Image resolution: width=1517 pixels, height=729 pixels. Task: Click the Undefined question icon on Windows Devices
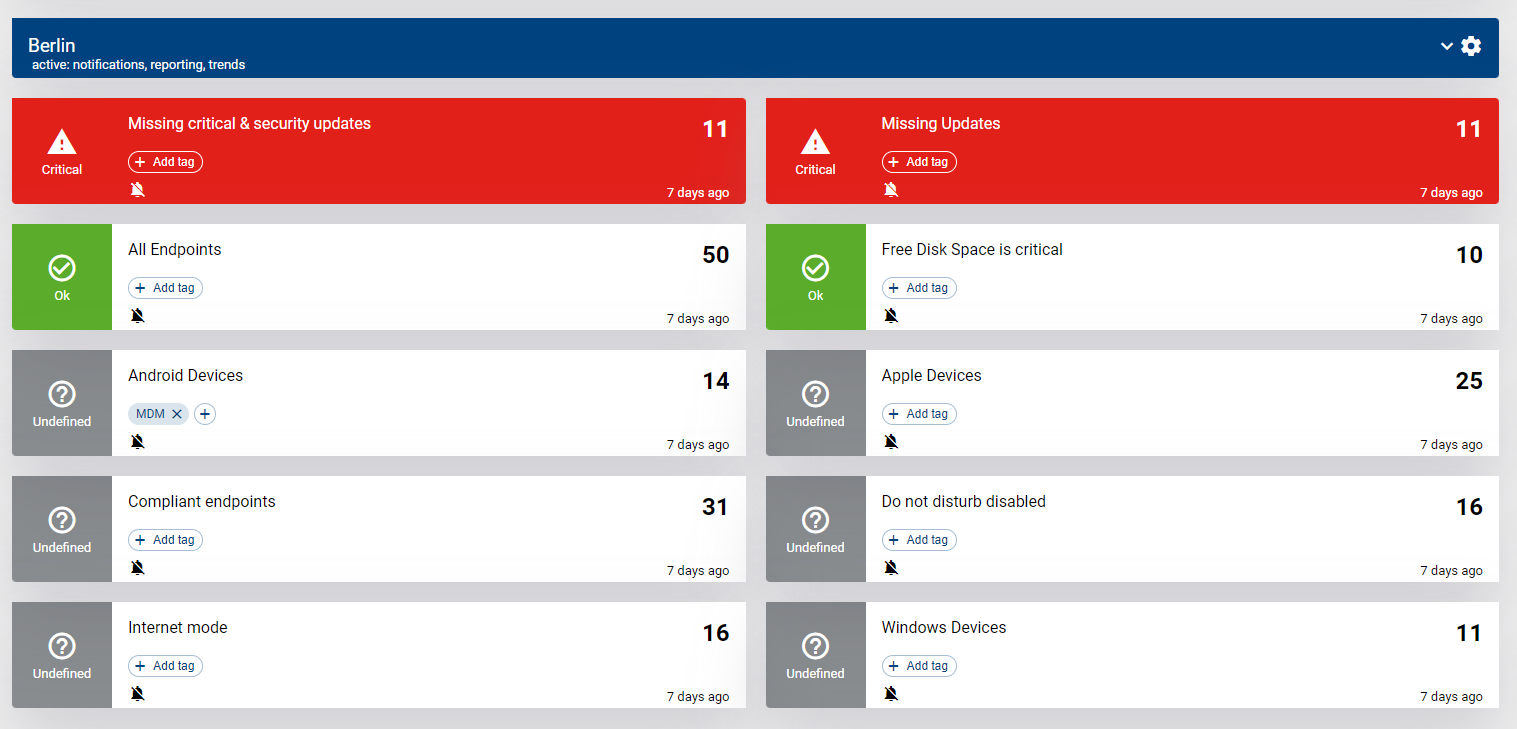click(x=815, y=645)
